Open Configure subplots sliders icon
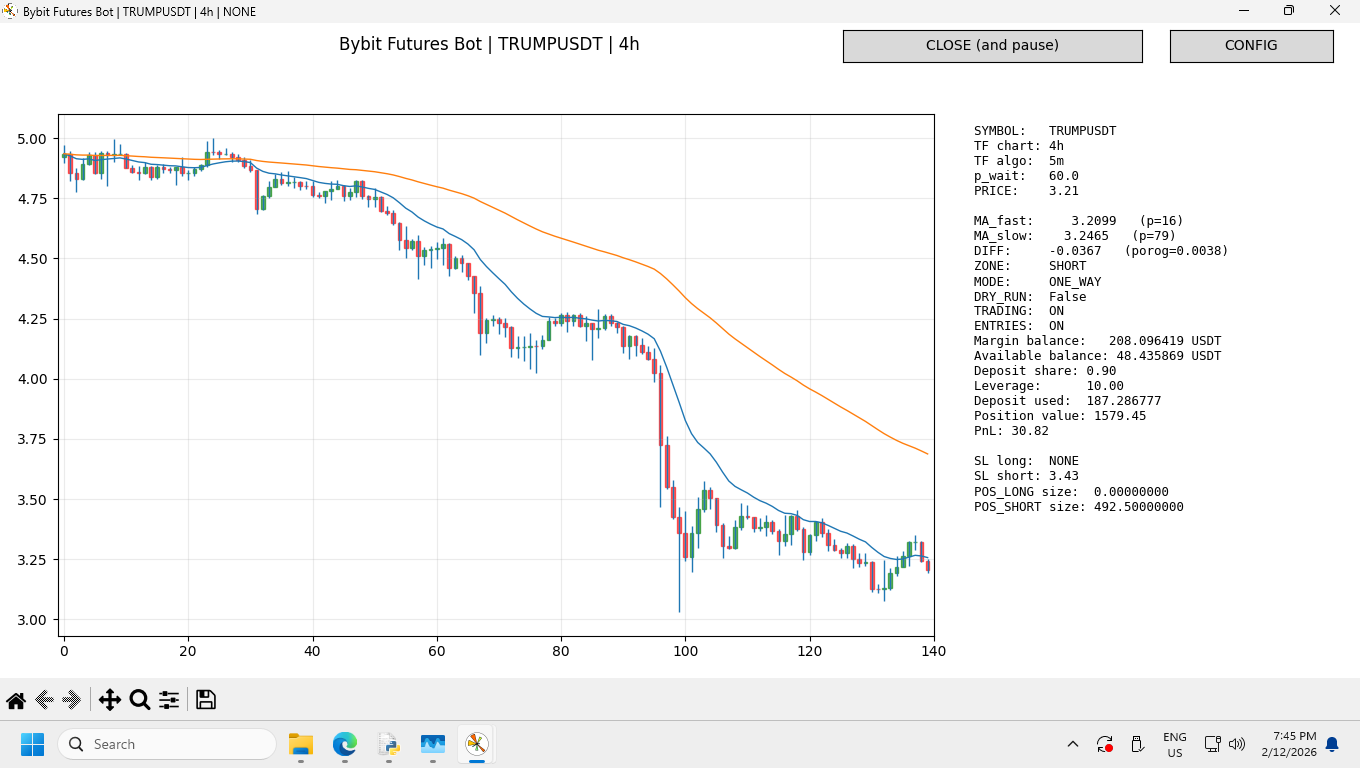This screenshot has width=1360, height=768. point(169,700)
